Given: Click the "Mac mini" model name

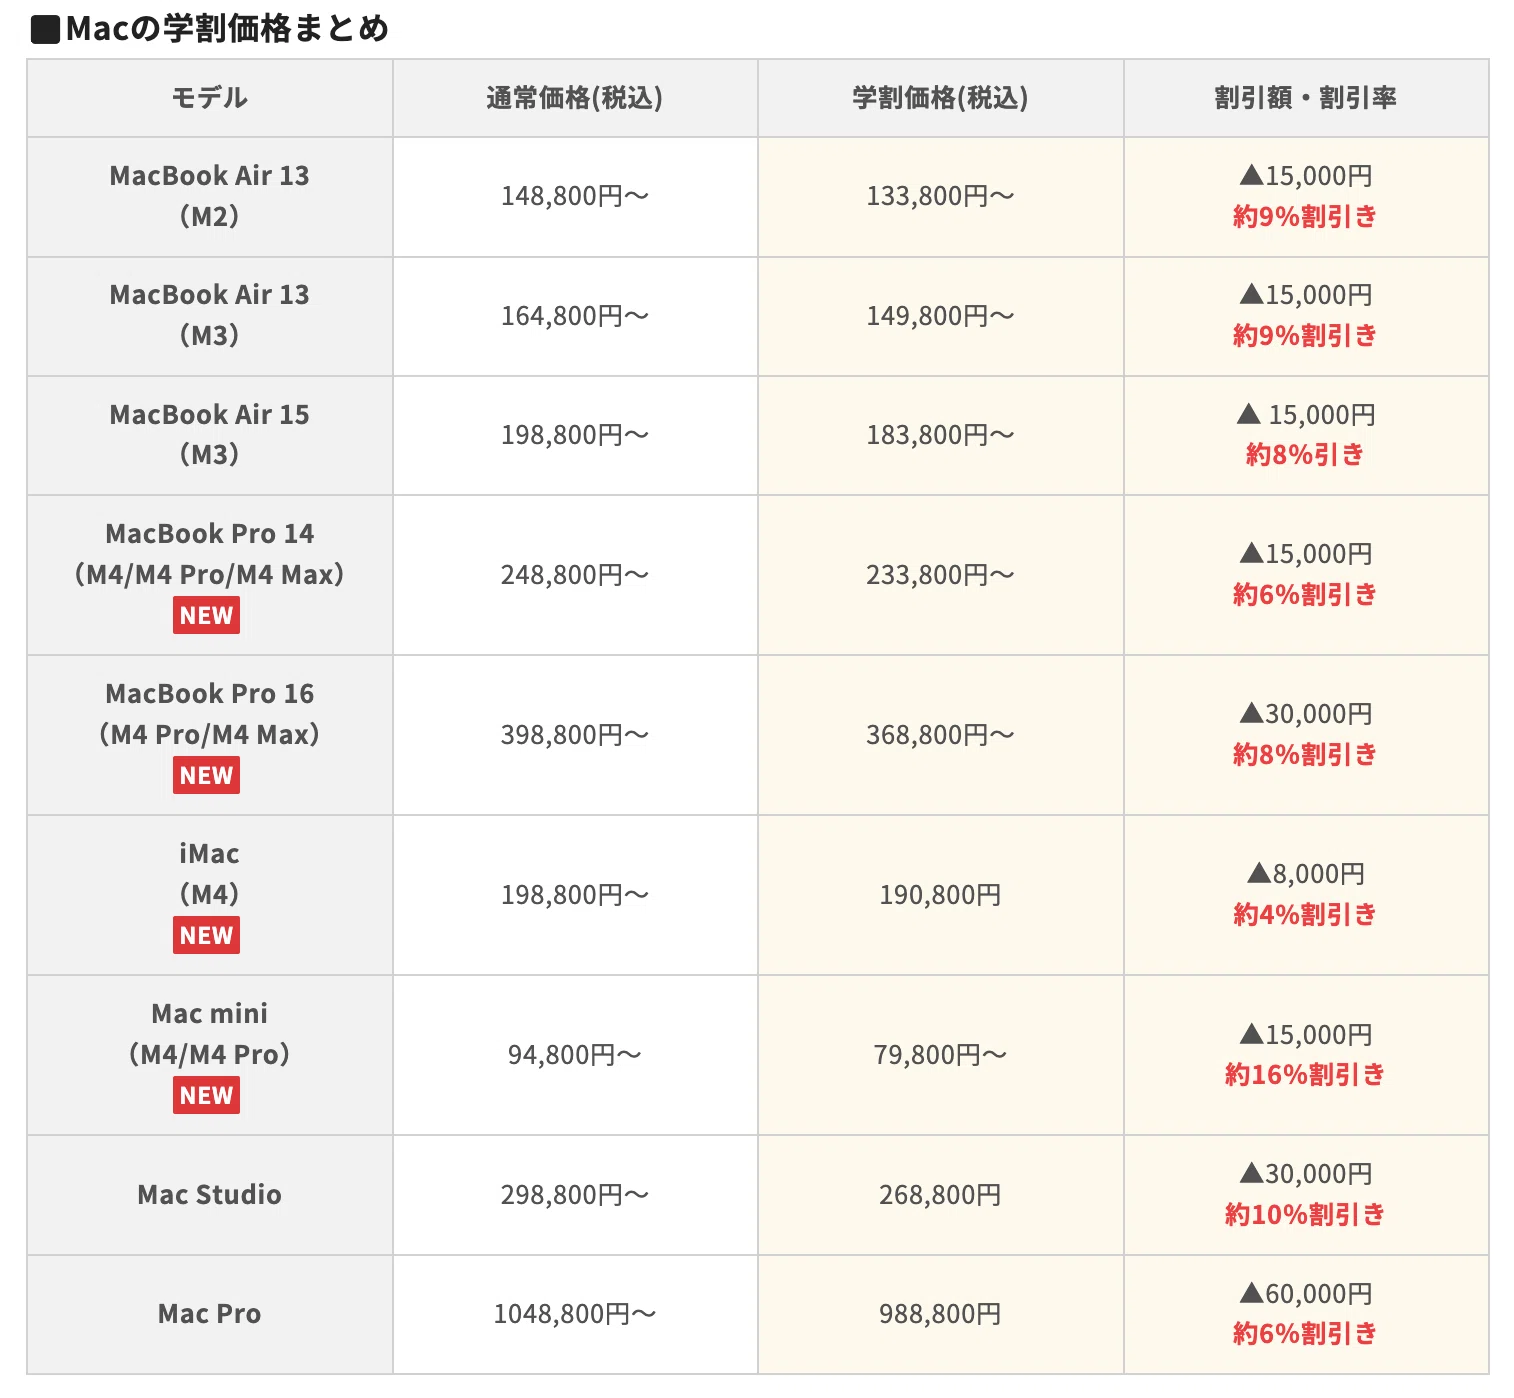Looking at the screenshot, I should (210, 1014).
